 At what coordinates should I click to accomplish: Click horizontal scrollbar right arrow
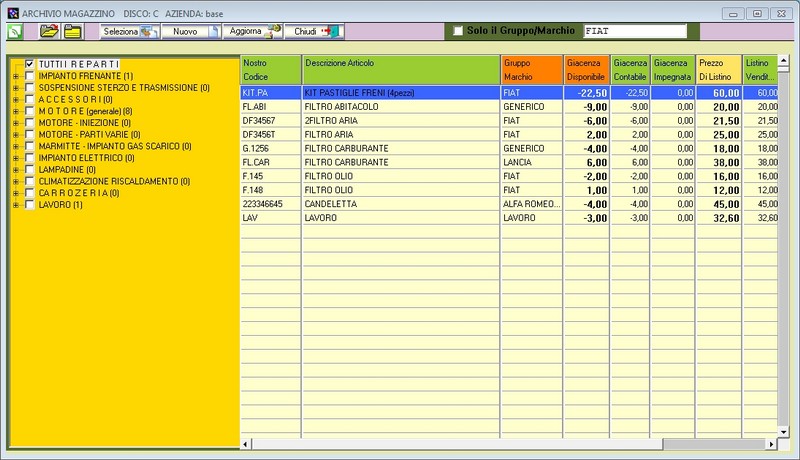pos(771,444)
